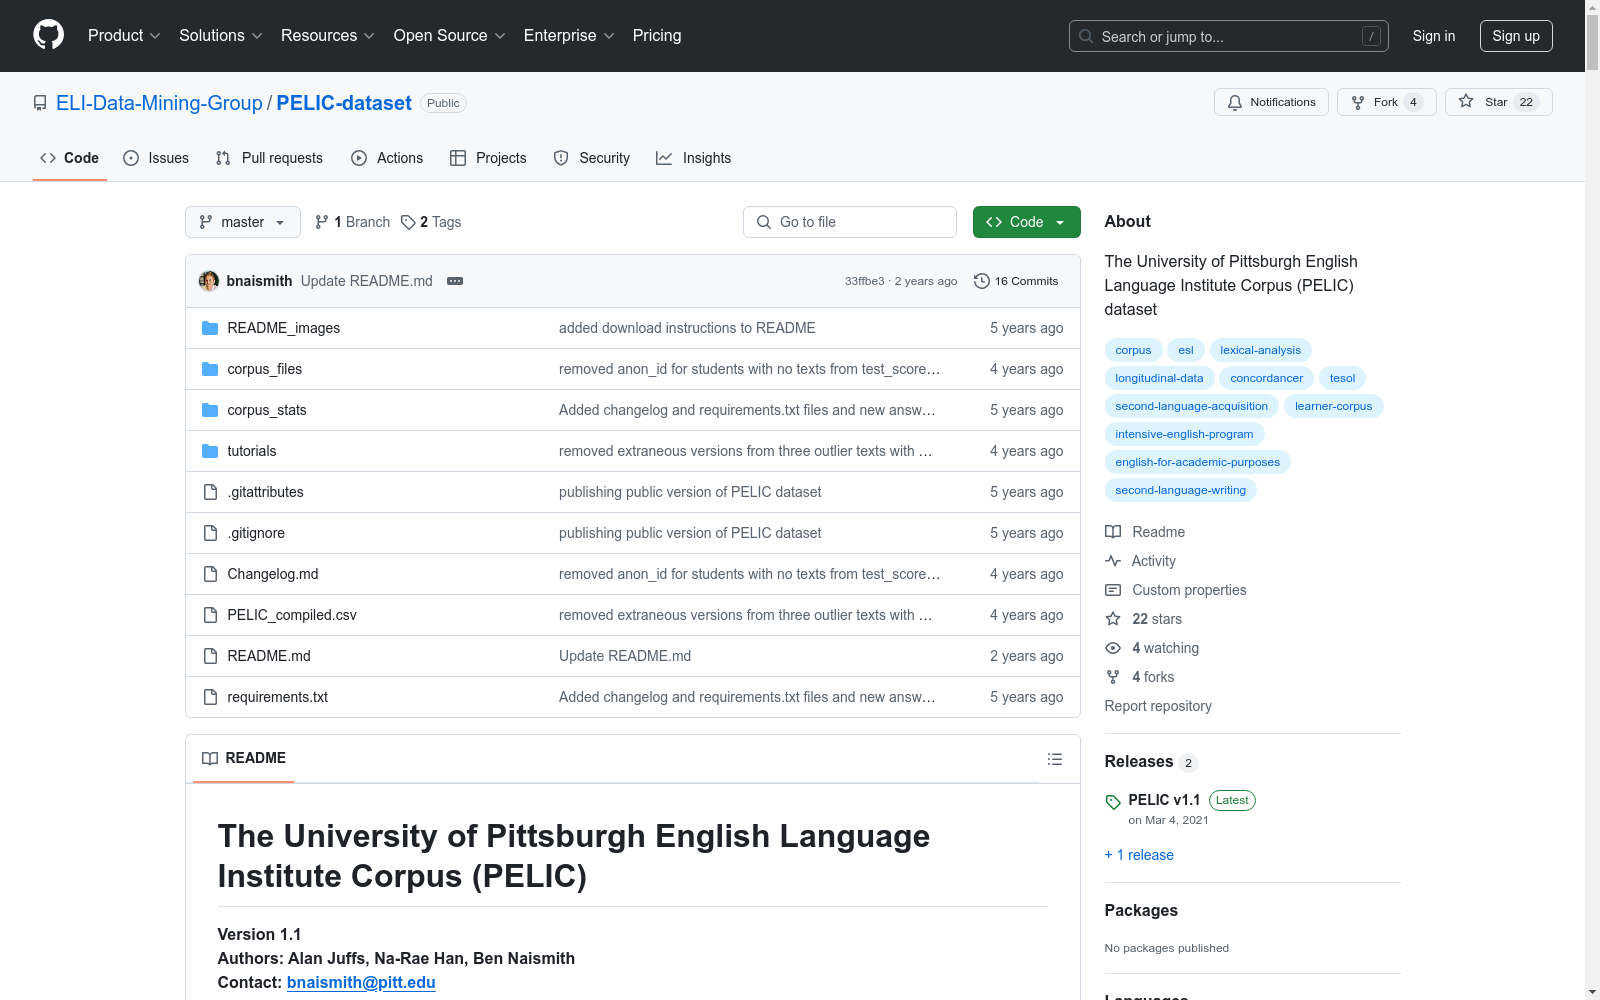This screenshot has width=1600, height=1000.
Task: Open the Projects tab
Action: tap(488, 158)
